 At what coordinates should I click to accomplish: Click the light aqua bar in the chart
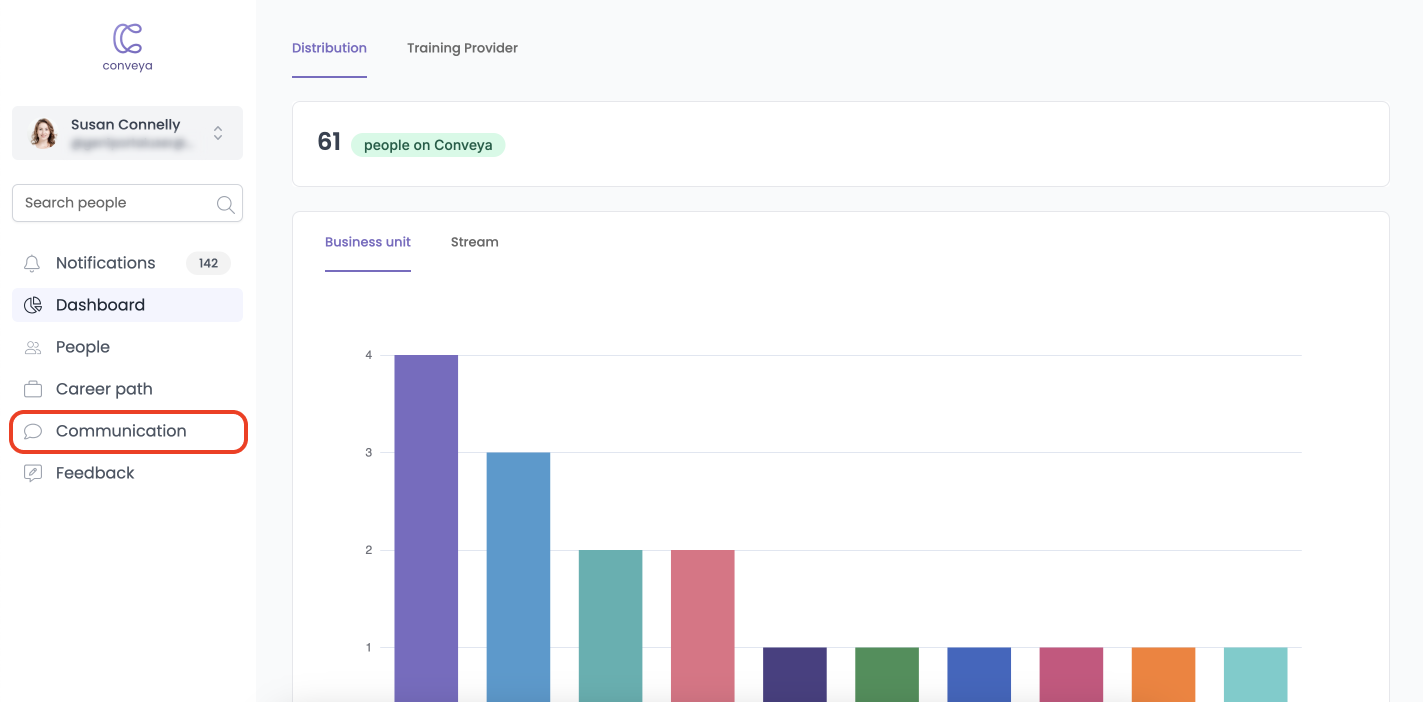point(1256,674)
